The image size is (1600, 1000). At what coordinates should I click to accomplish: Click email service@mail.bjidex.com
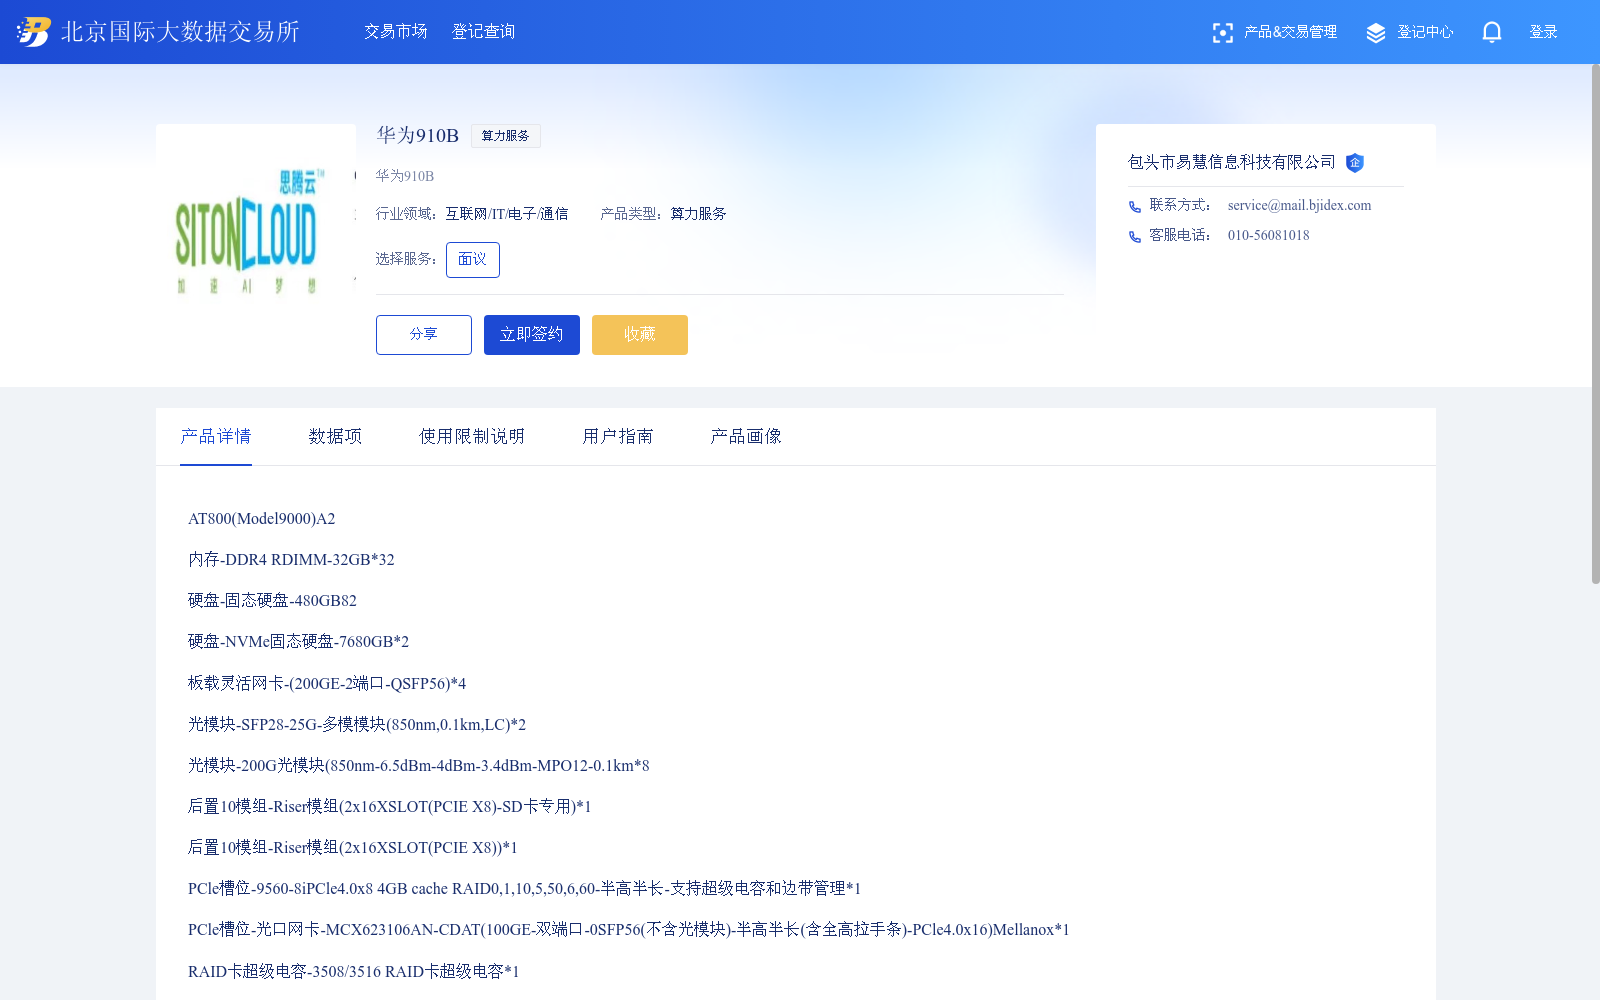tap(1300, 206)
